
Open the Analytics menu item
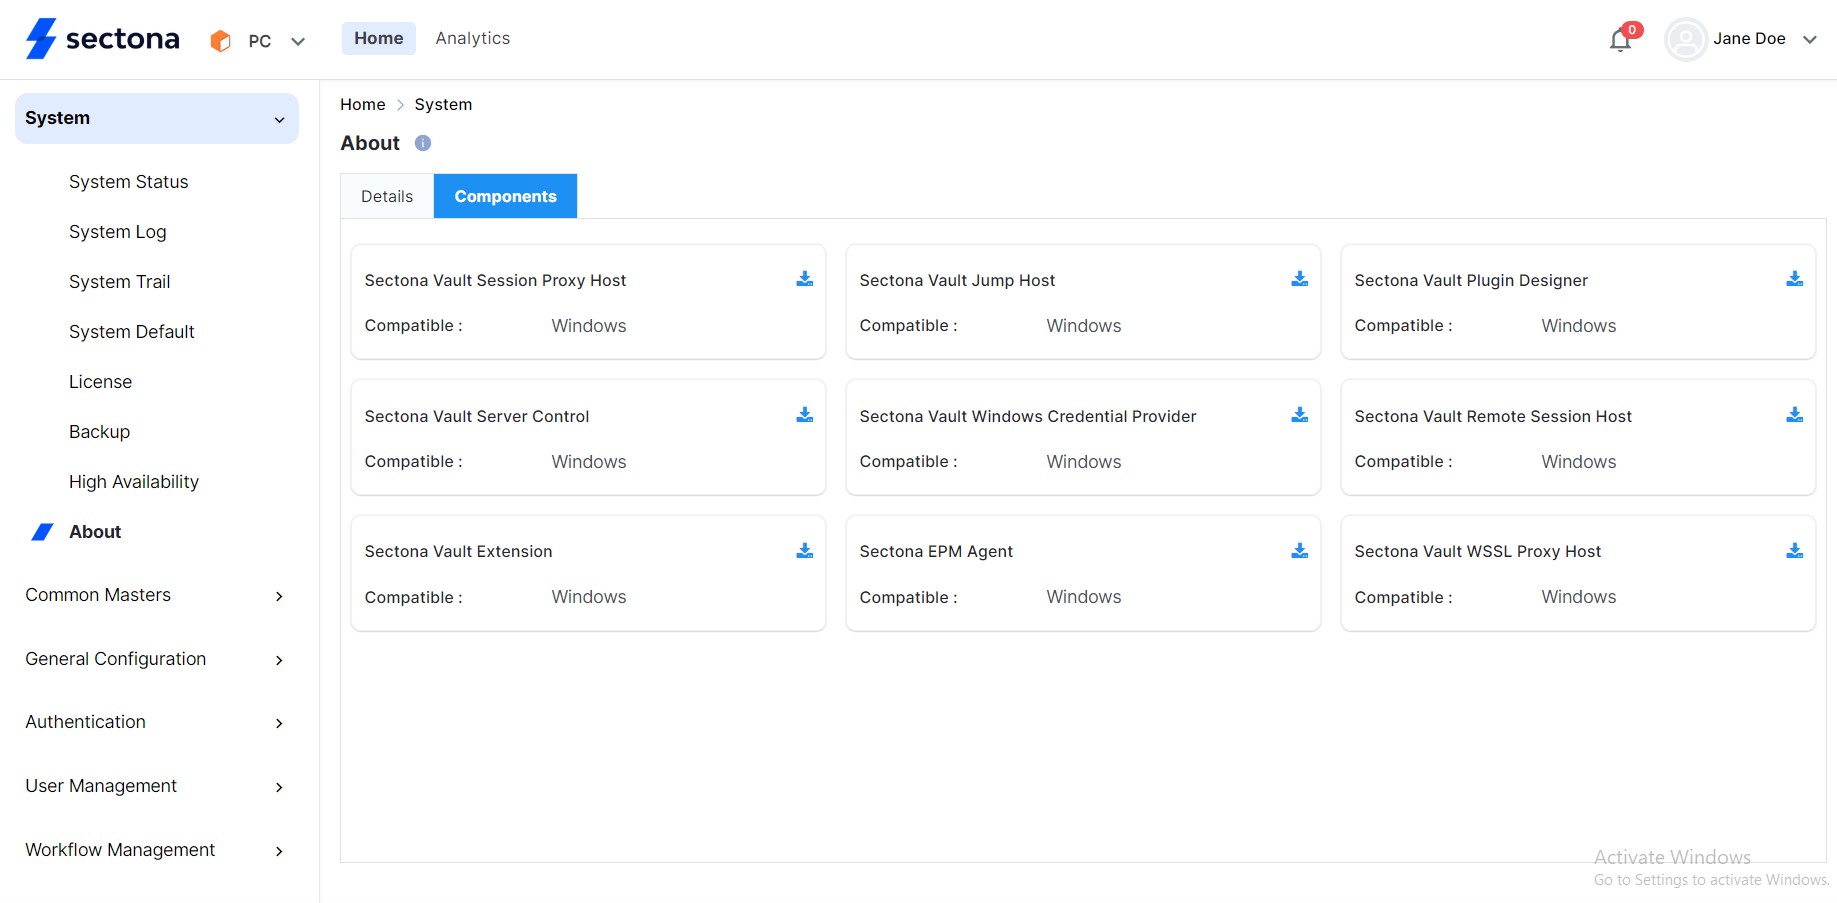472,38
